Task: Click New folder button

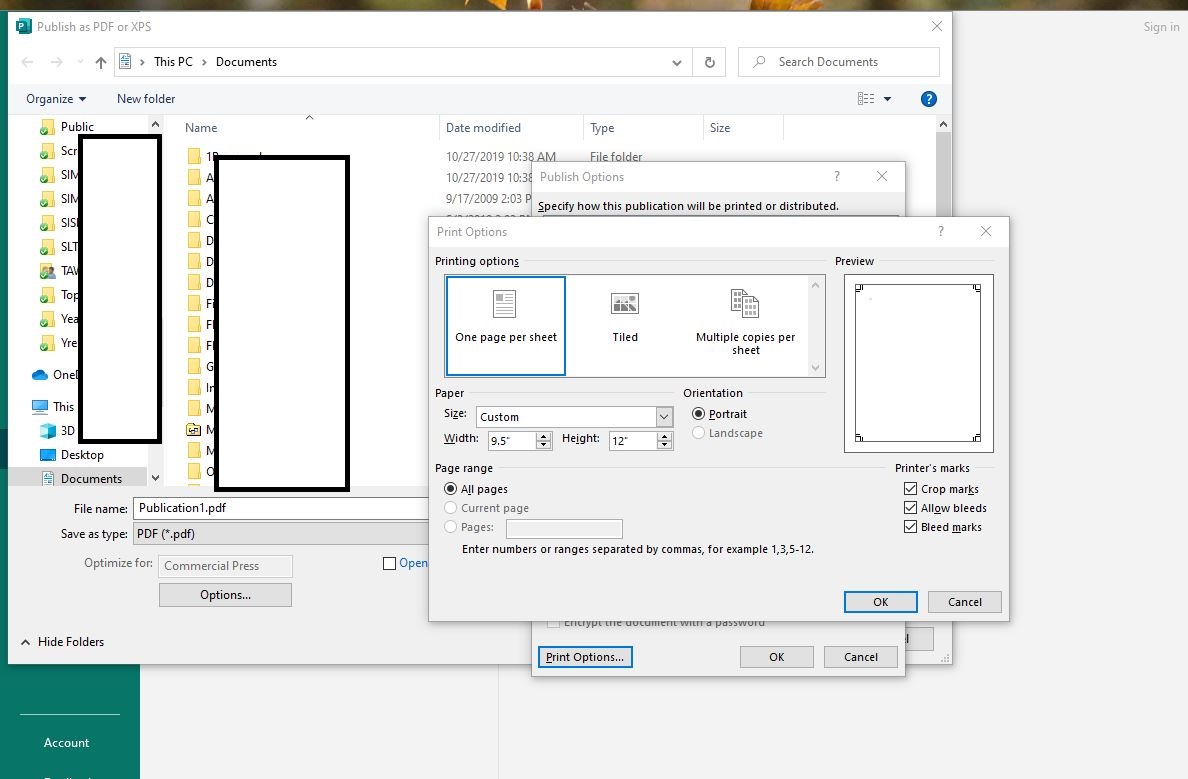Action: (145, 99)
